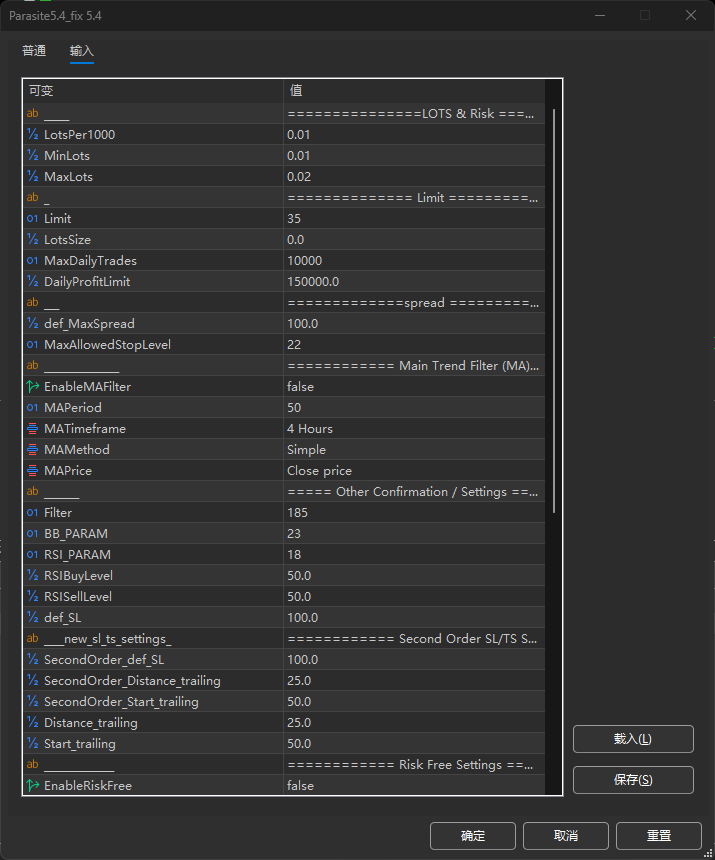The height and width of the screenshot is (860, 715).
Task: Click the colored icon beside MAMethod
Action: click(32, 450)
